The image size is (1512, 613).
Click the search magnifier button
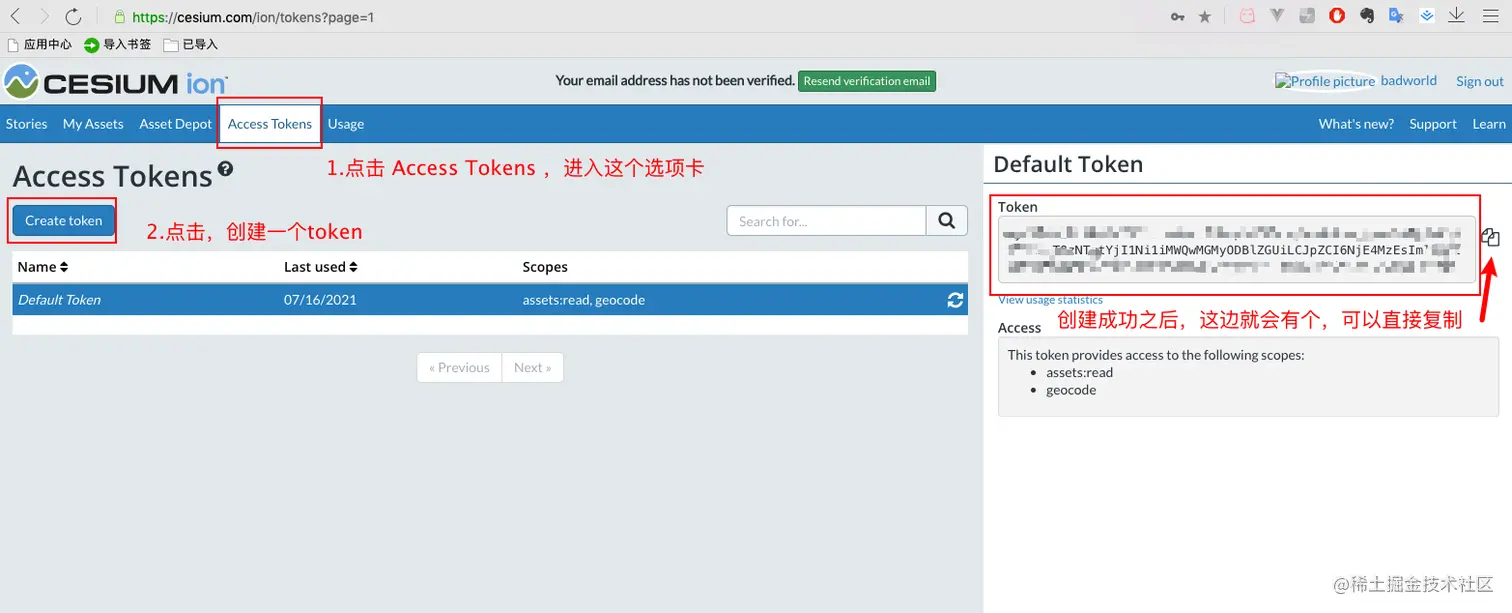pos(947,221)
